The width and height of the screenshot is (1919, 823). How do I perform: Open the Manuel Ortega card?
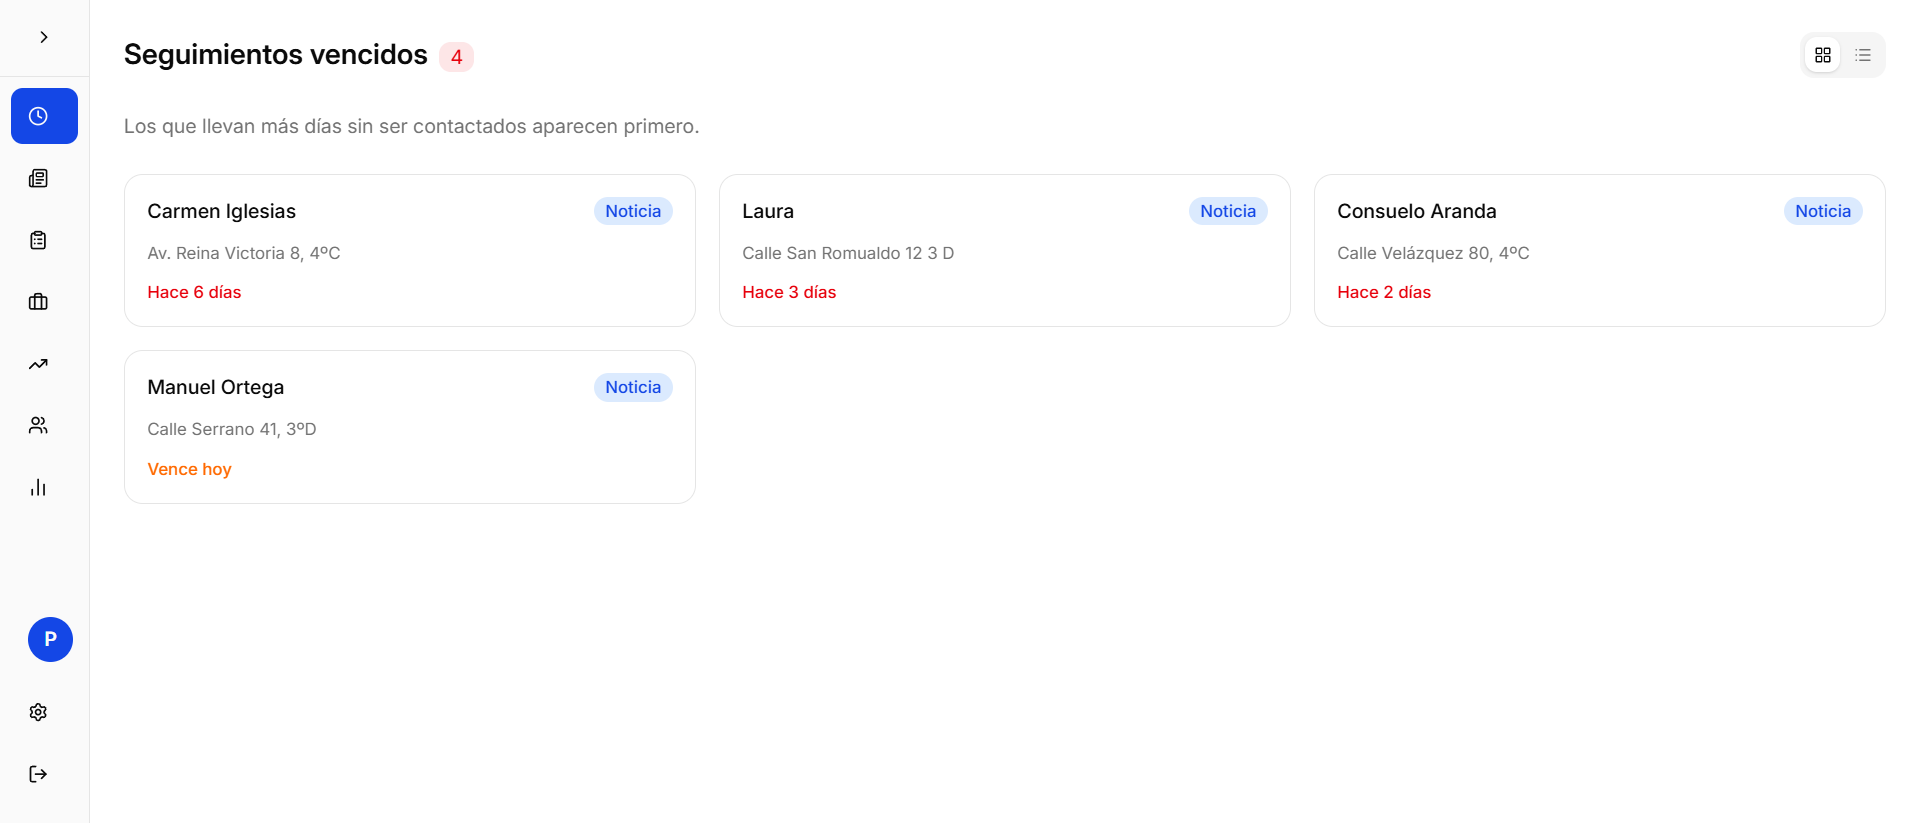click(x=410, y=427)
